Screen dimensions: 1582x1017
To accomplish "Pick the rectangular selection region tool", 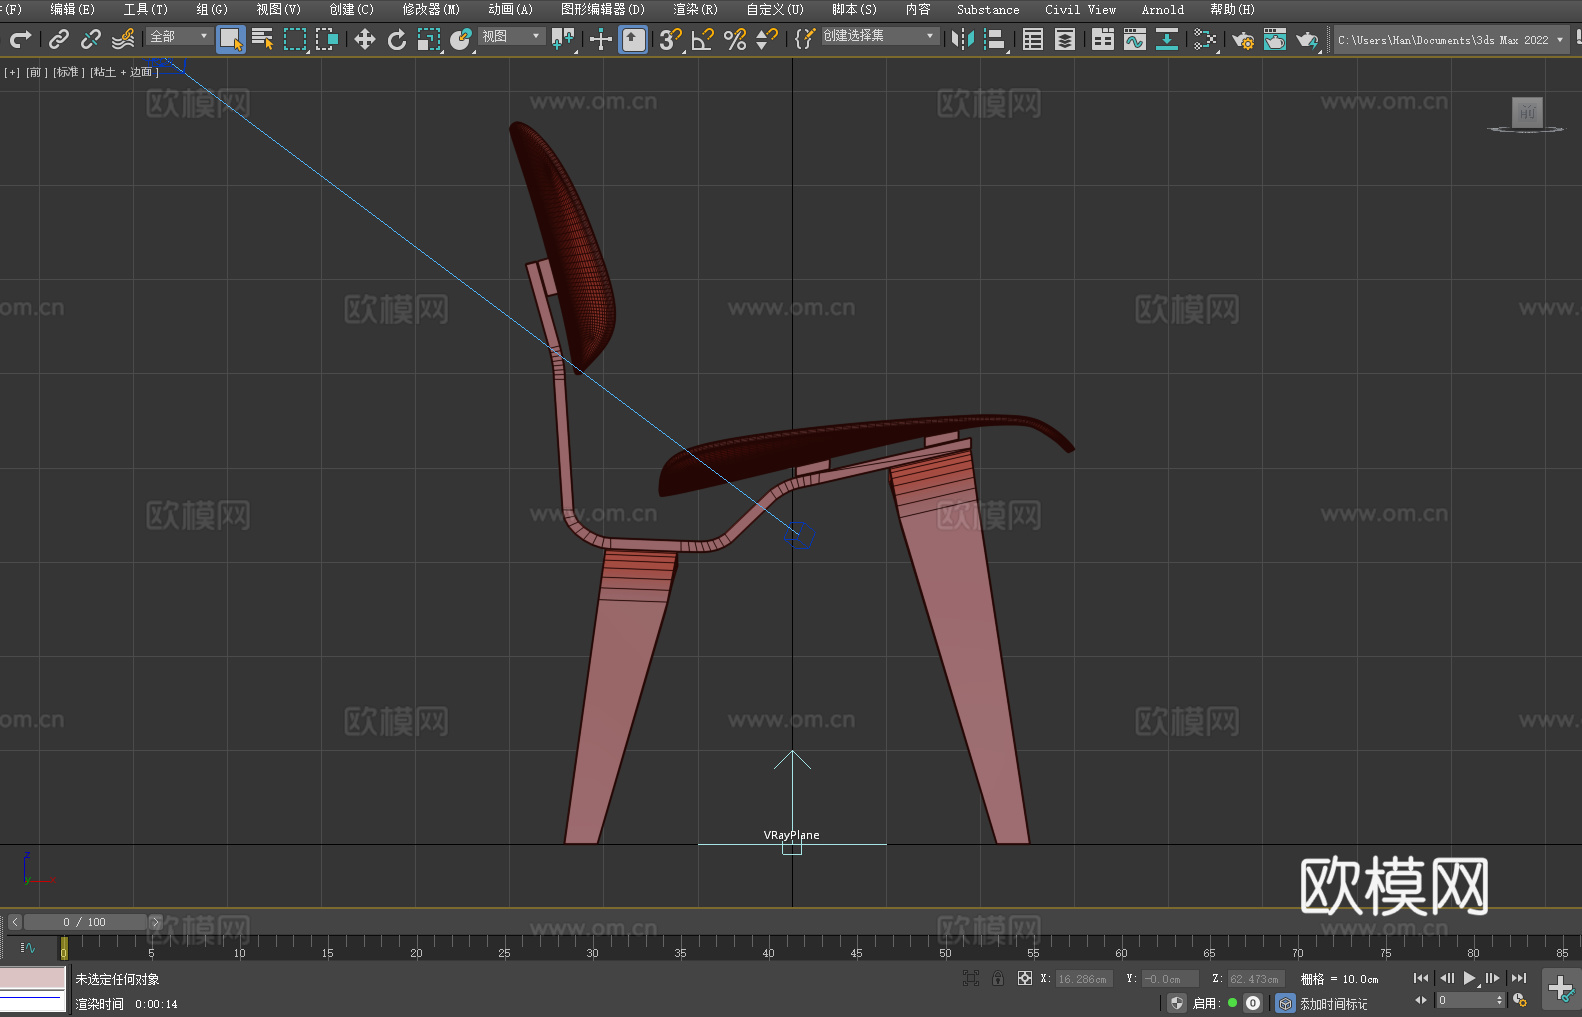I will pyautogui.click(x=295, y=39).
